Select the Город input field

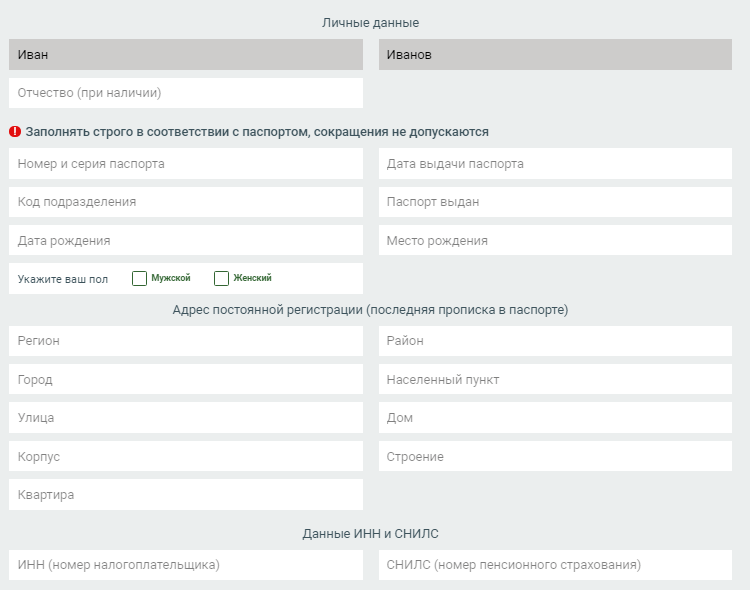tap(186, 379)
